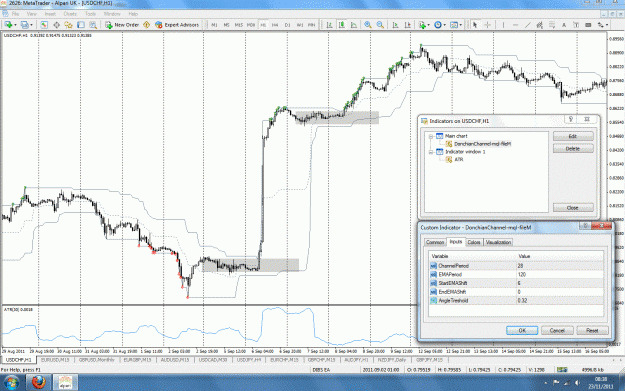625x391 pixels.
Task: Open the File menu
Action: tap(15, 14)
